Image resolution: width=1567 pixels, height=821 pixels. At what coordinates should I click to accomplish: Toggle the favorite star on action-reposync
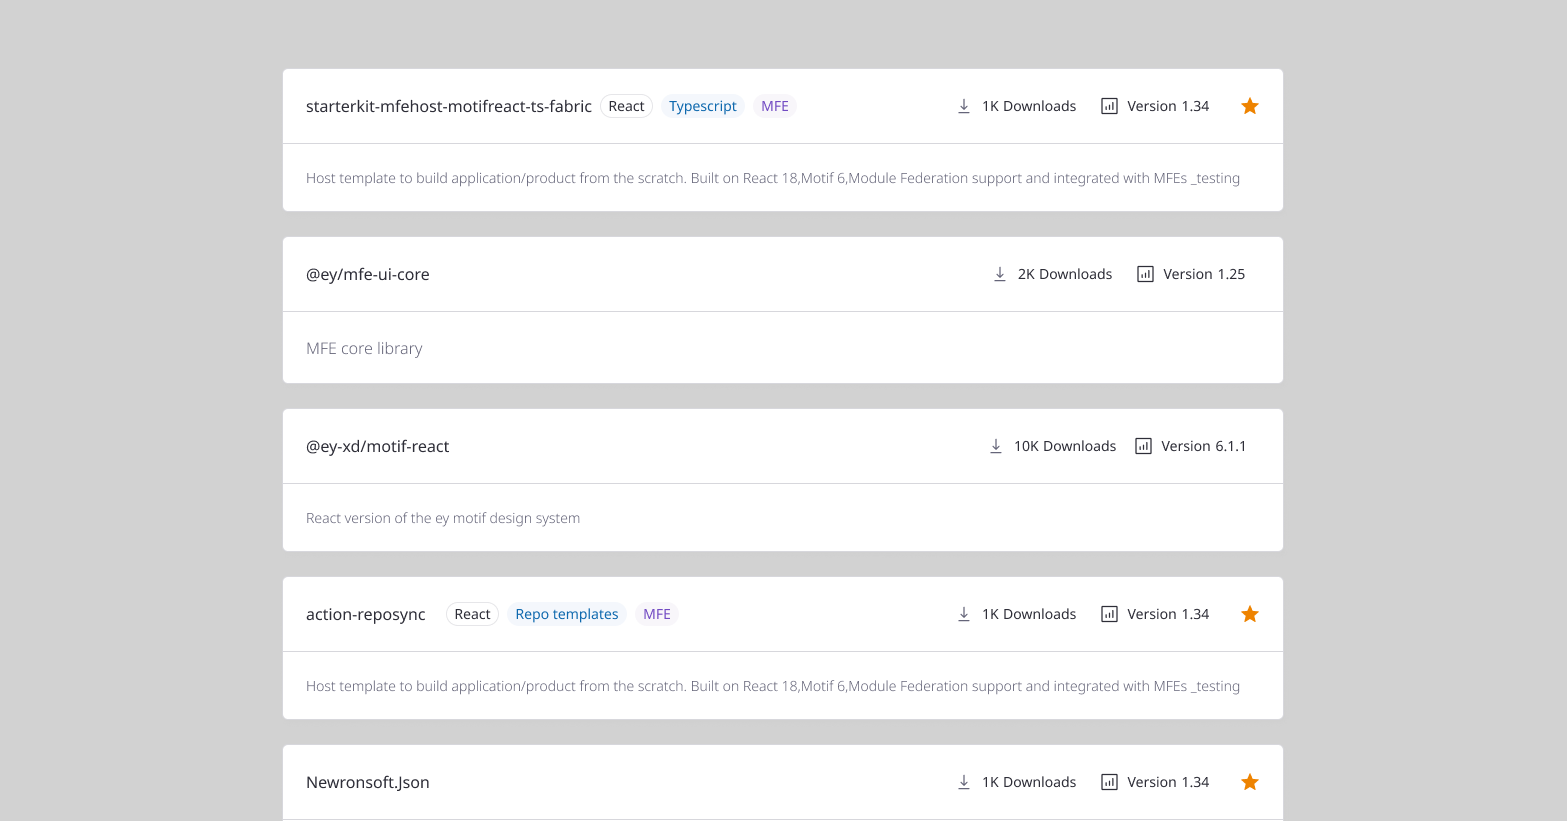(1249, 613)
